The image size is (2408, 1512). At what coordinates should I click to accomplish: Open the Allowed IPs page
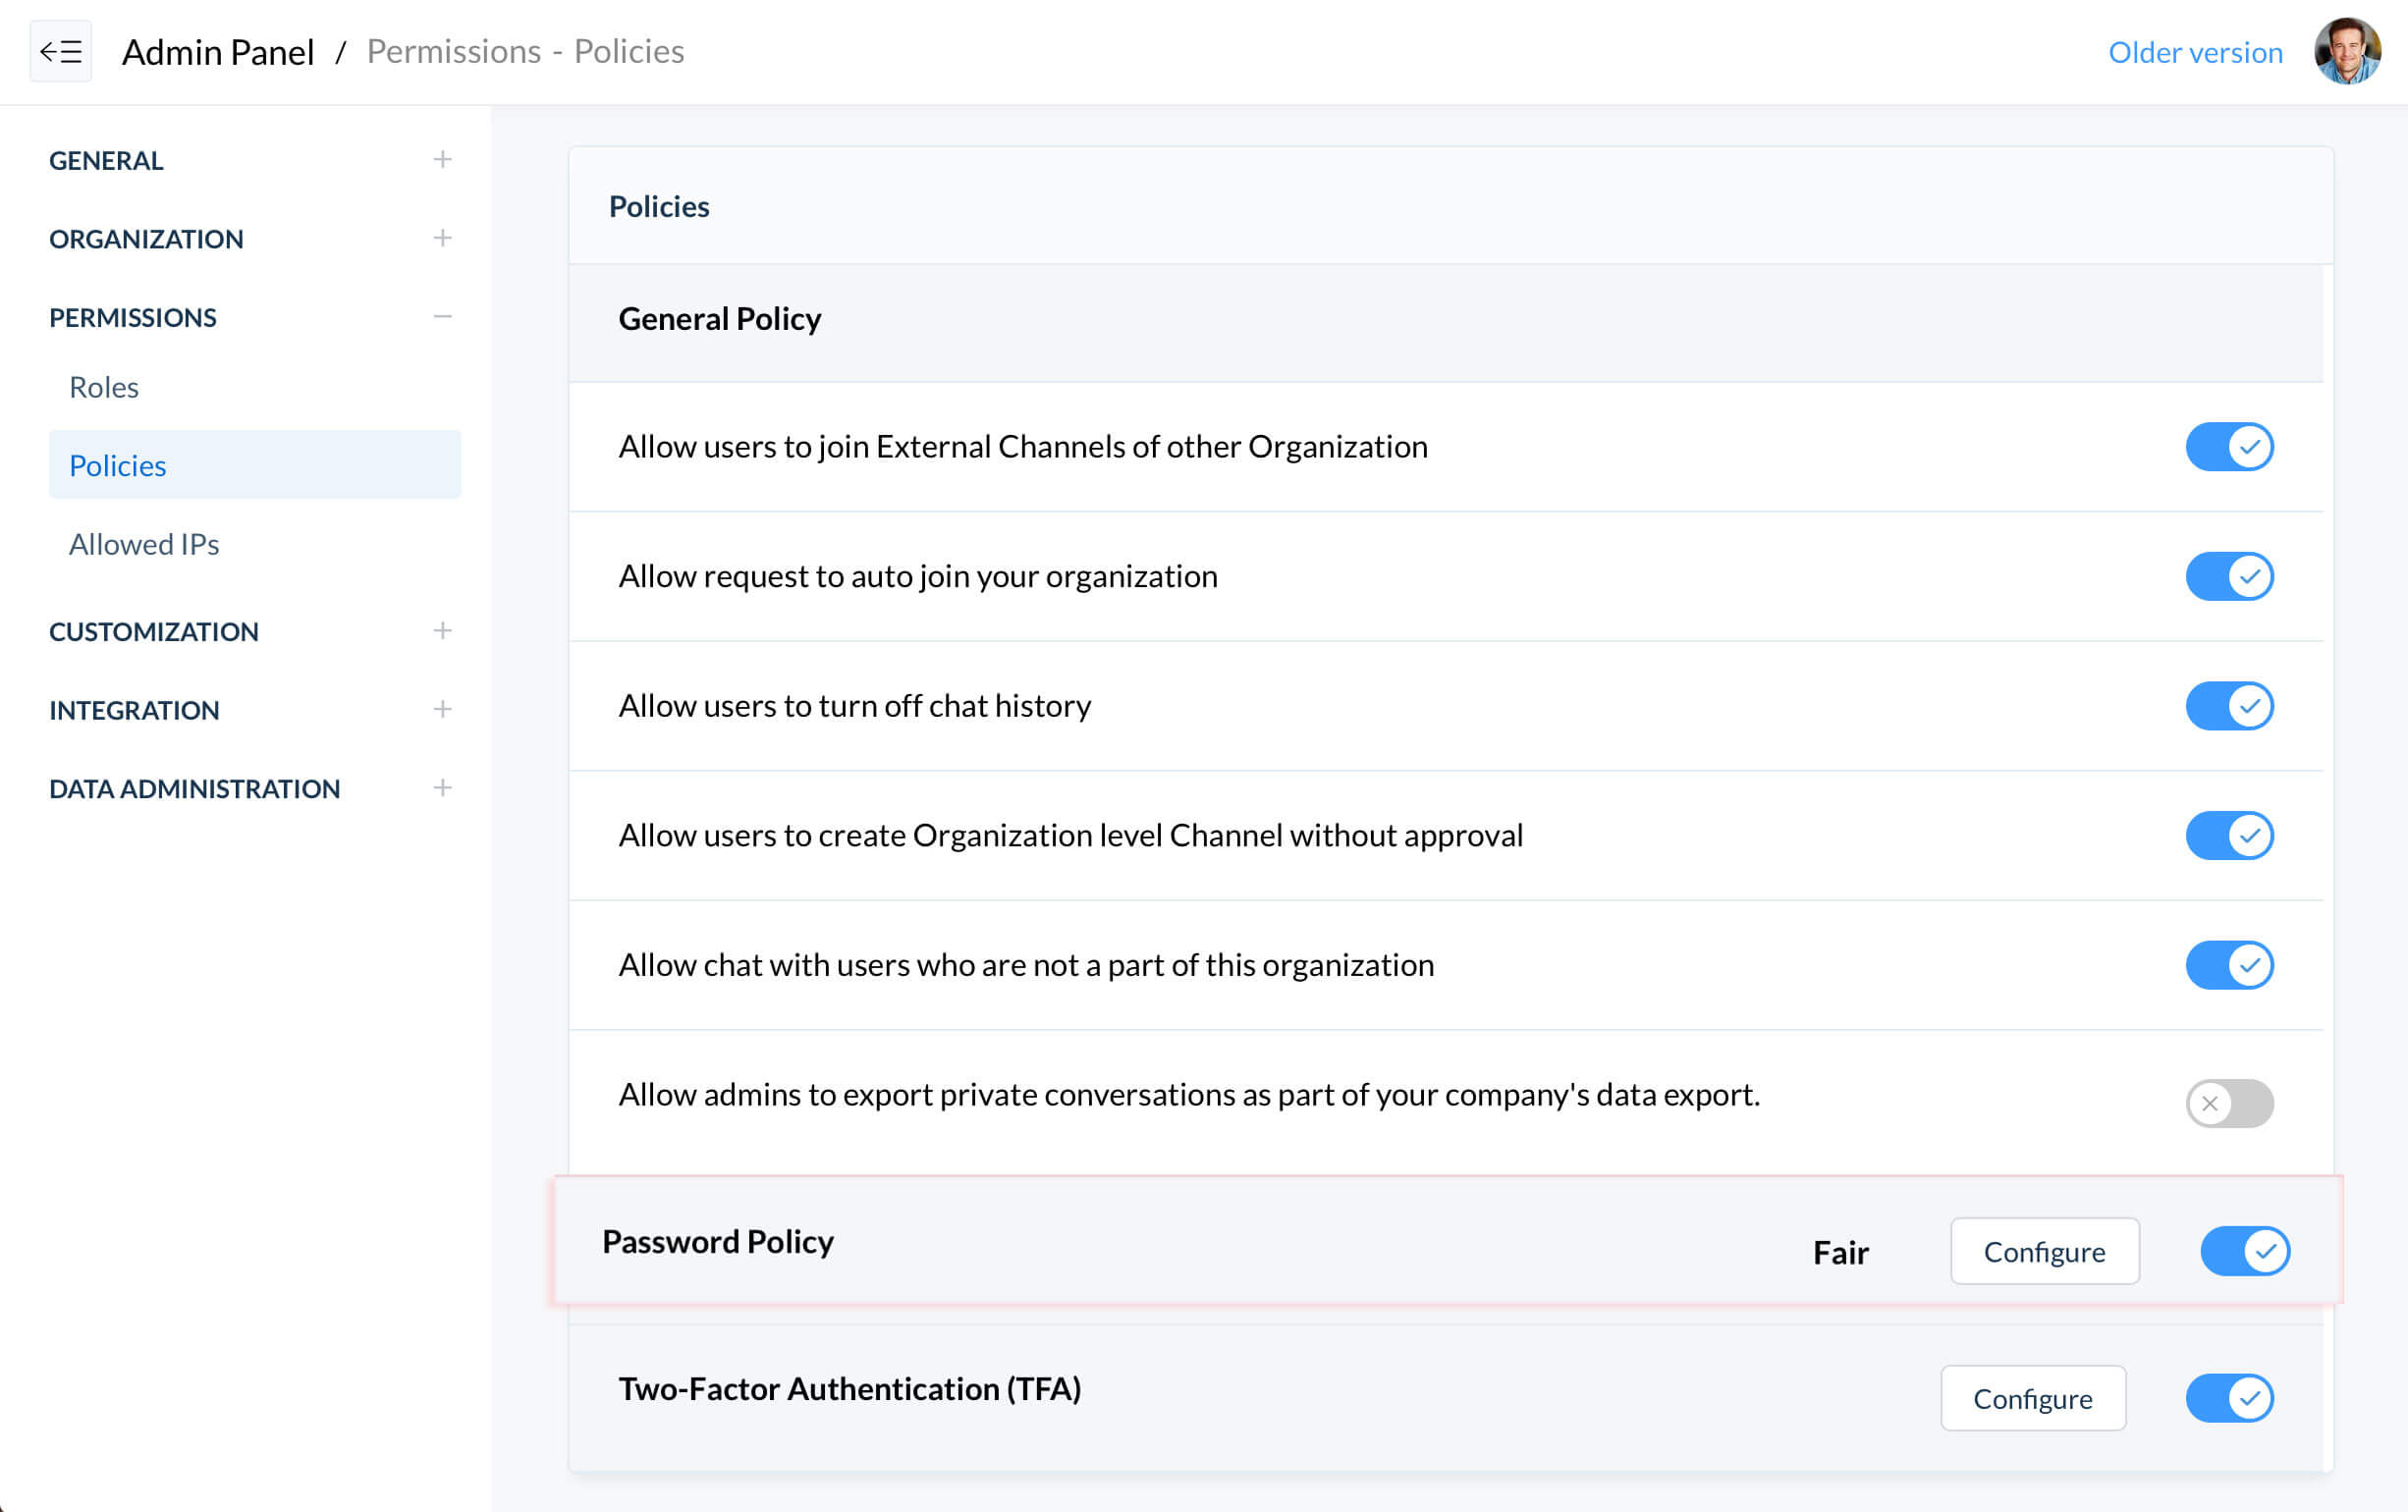pos(144,544)
